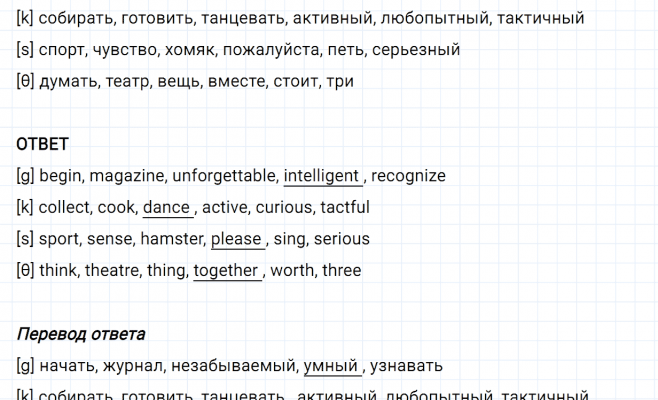The width and height of the screenshot is (658, 400).
Task: Select the word "serious"
Action: point(340,239)
